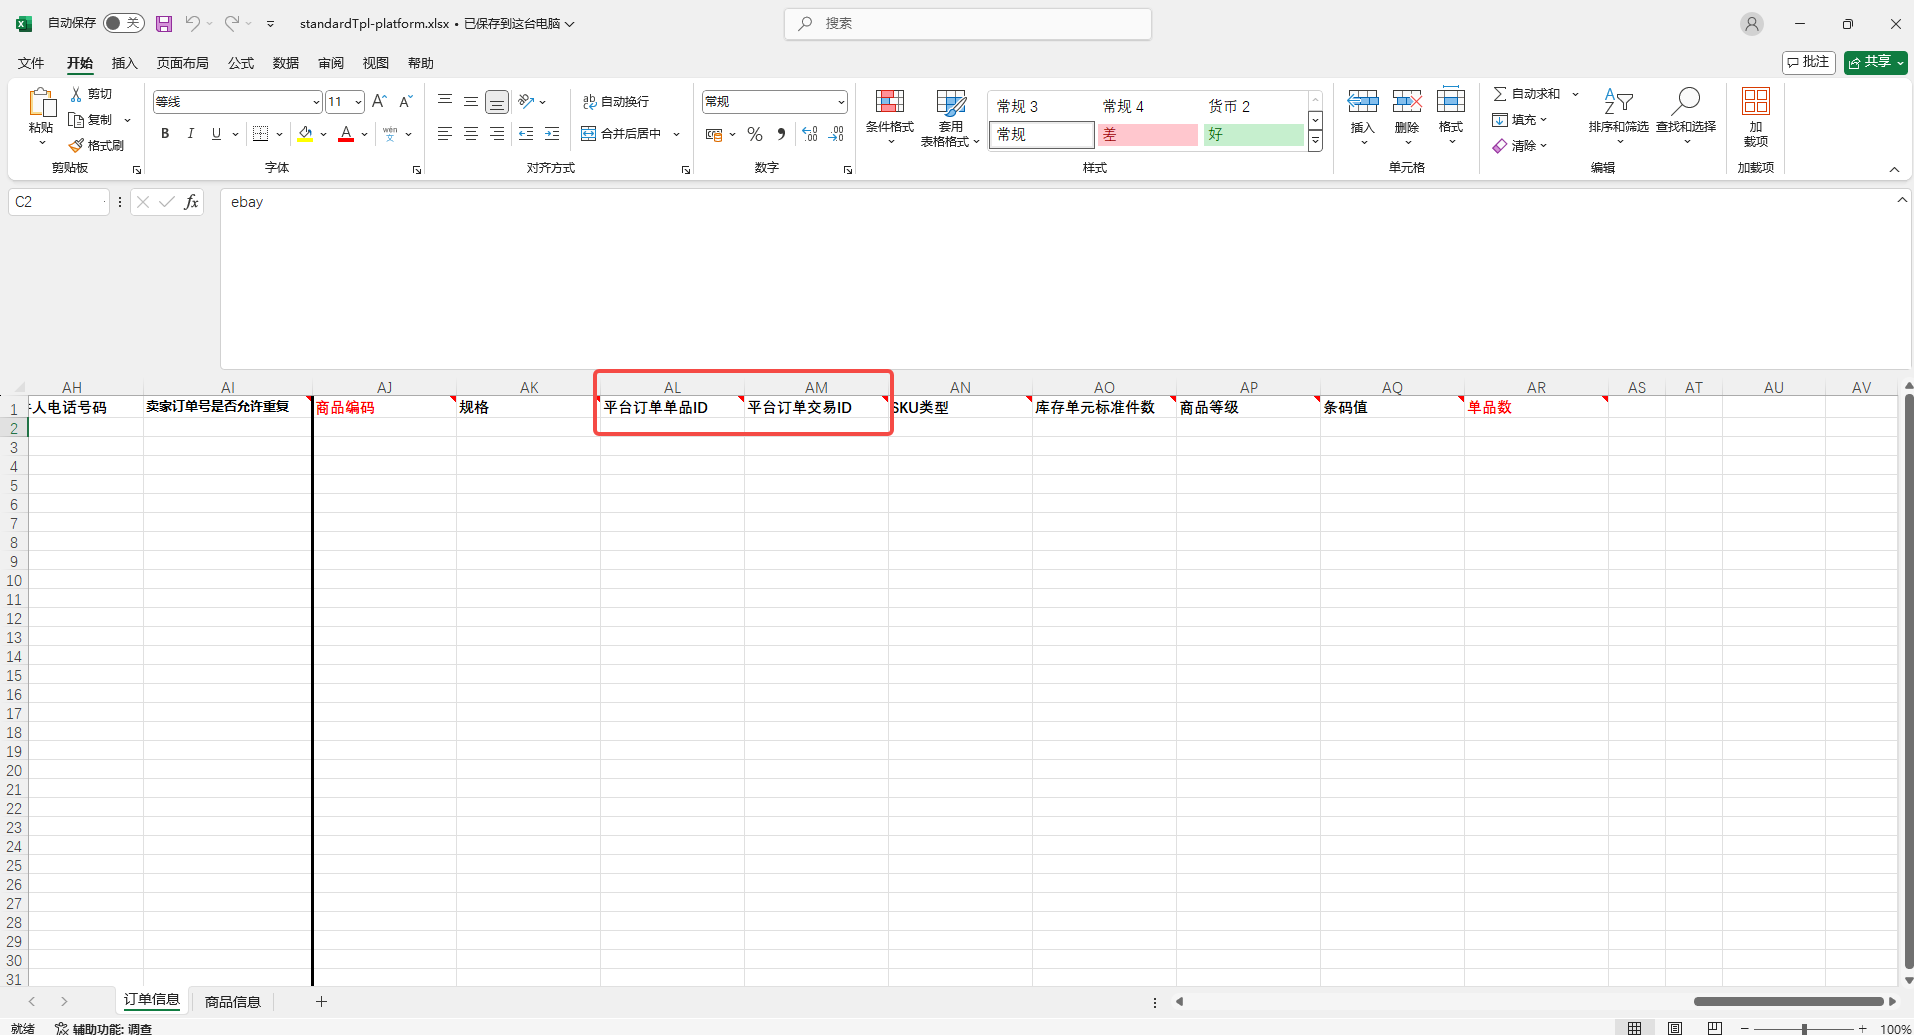This screenshot has height=1035, width=1914.
Task: Select the 好 good cell style
Action: pos(1254,135)
